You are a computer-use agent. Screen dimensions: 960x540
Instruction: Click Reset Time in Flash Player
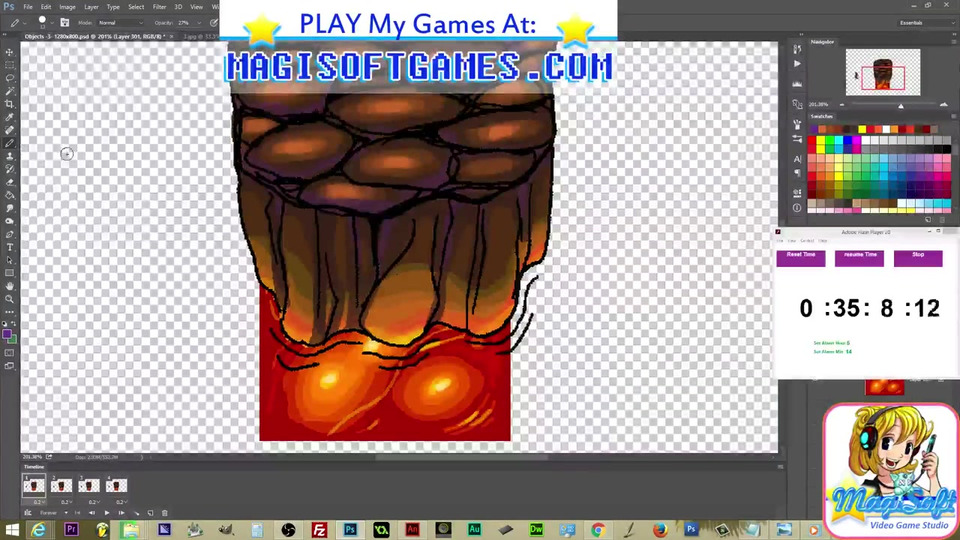point(801,258)
